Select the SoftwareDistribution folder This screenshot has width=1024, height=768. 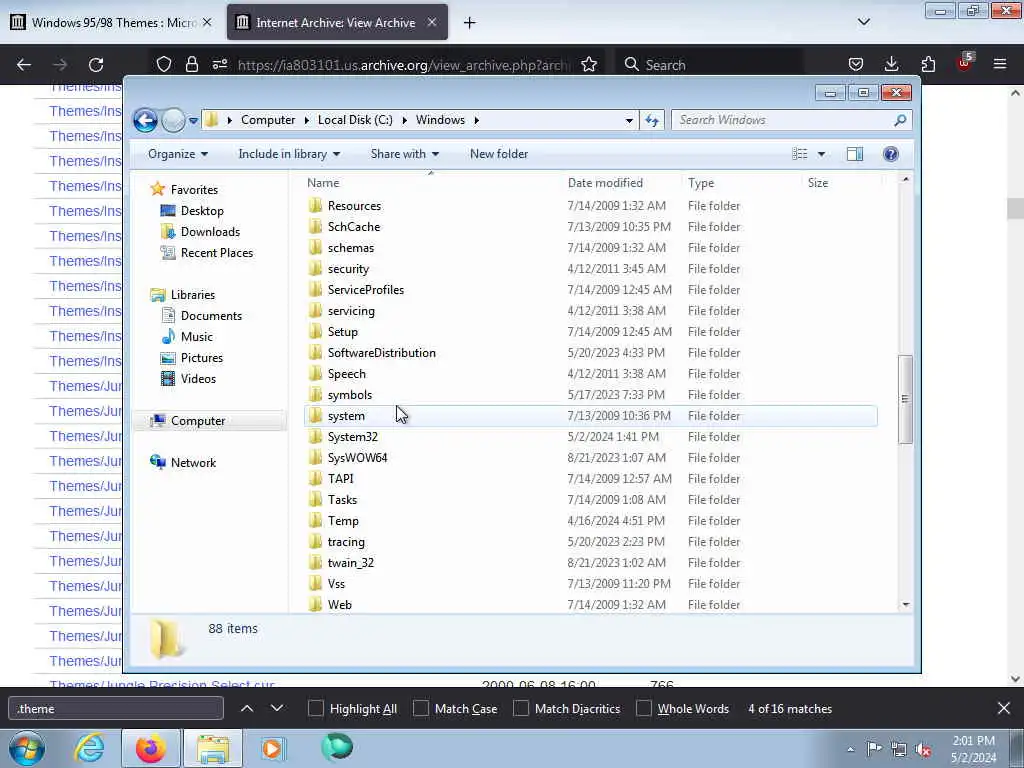[381, 353]
